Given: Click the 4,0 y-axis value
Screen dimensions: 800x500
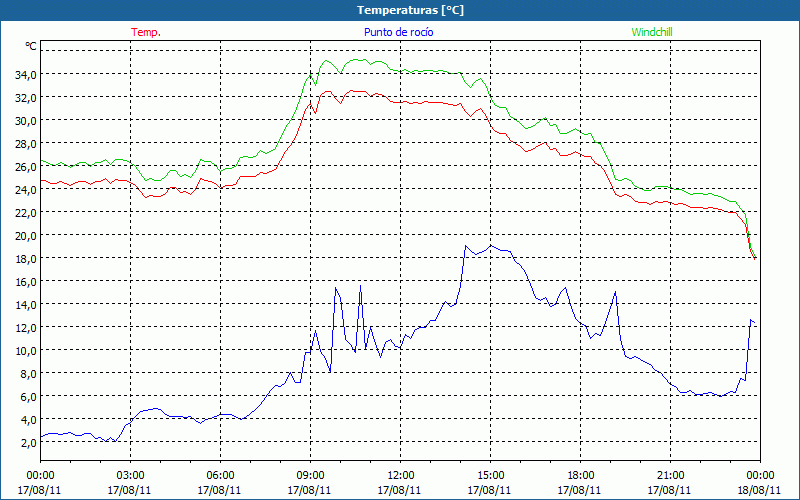Looking at the screenshot, I should (x=28, y=419).
